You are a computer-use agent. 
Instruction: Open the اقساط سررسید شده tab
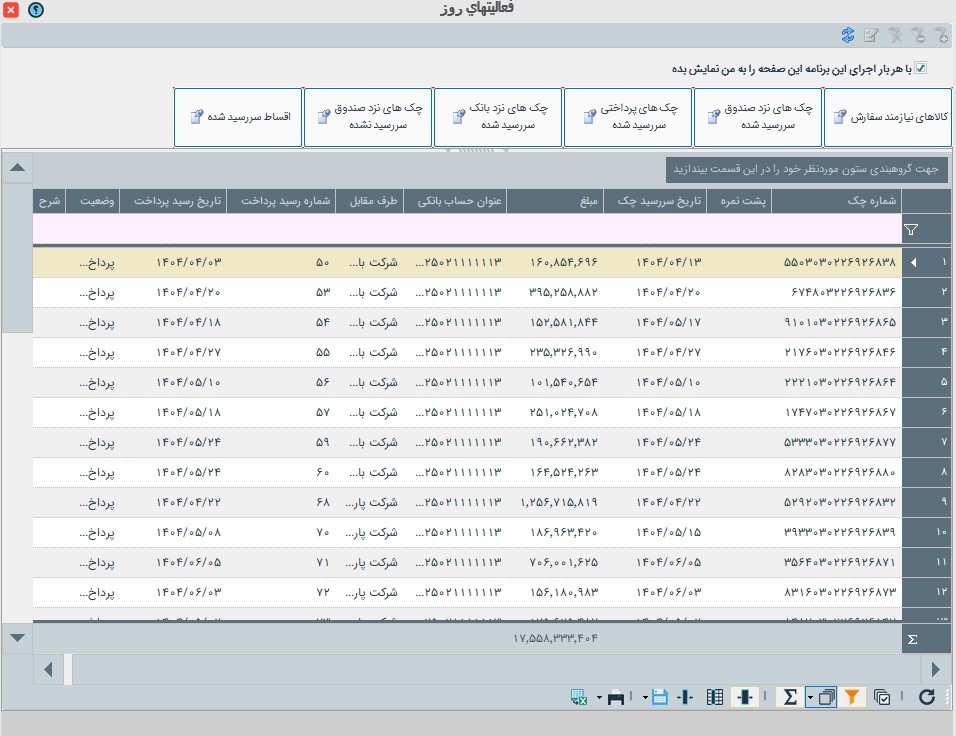(239, 117)
